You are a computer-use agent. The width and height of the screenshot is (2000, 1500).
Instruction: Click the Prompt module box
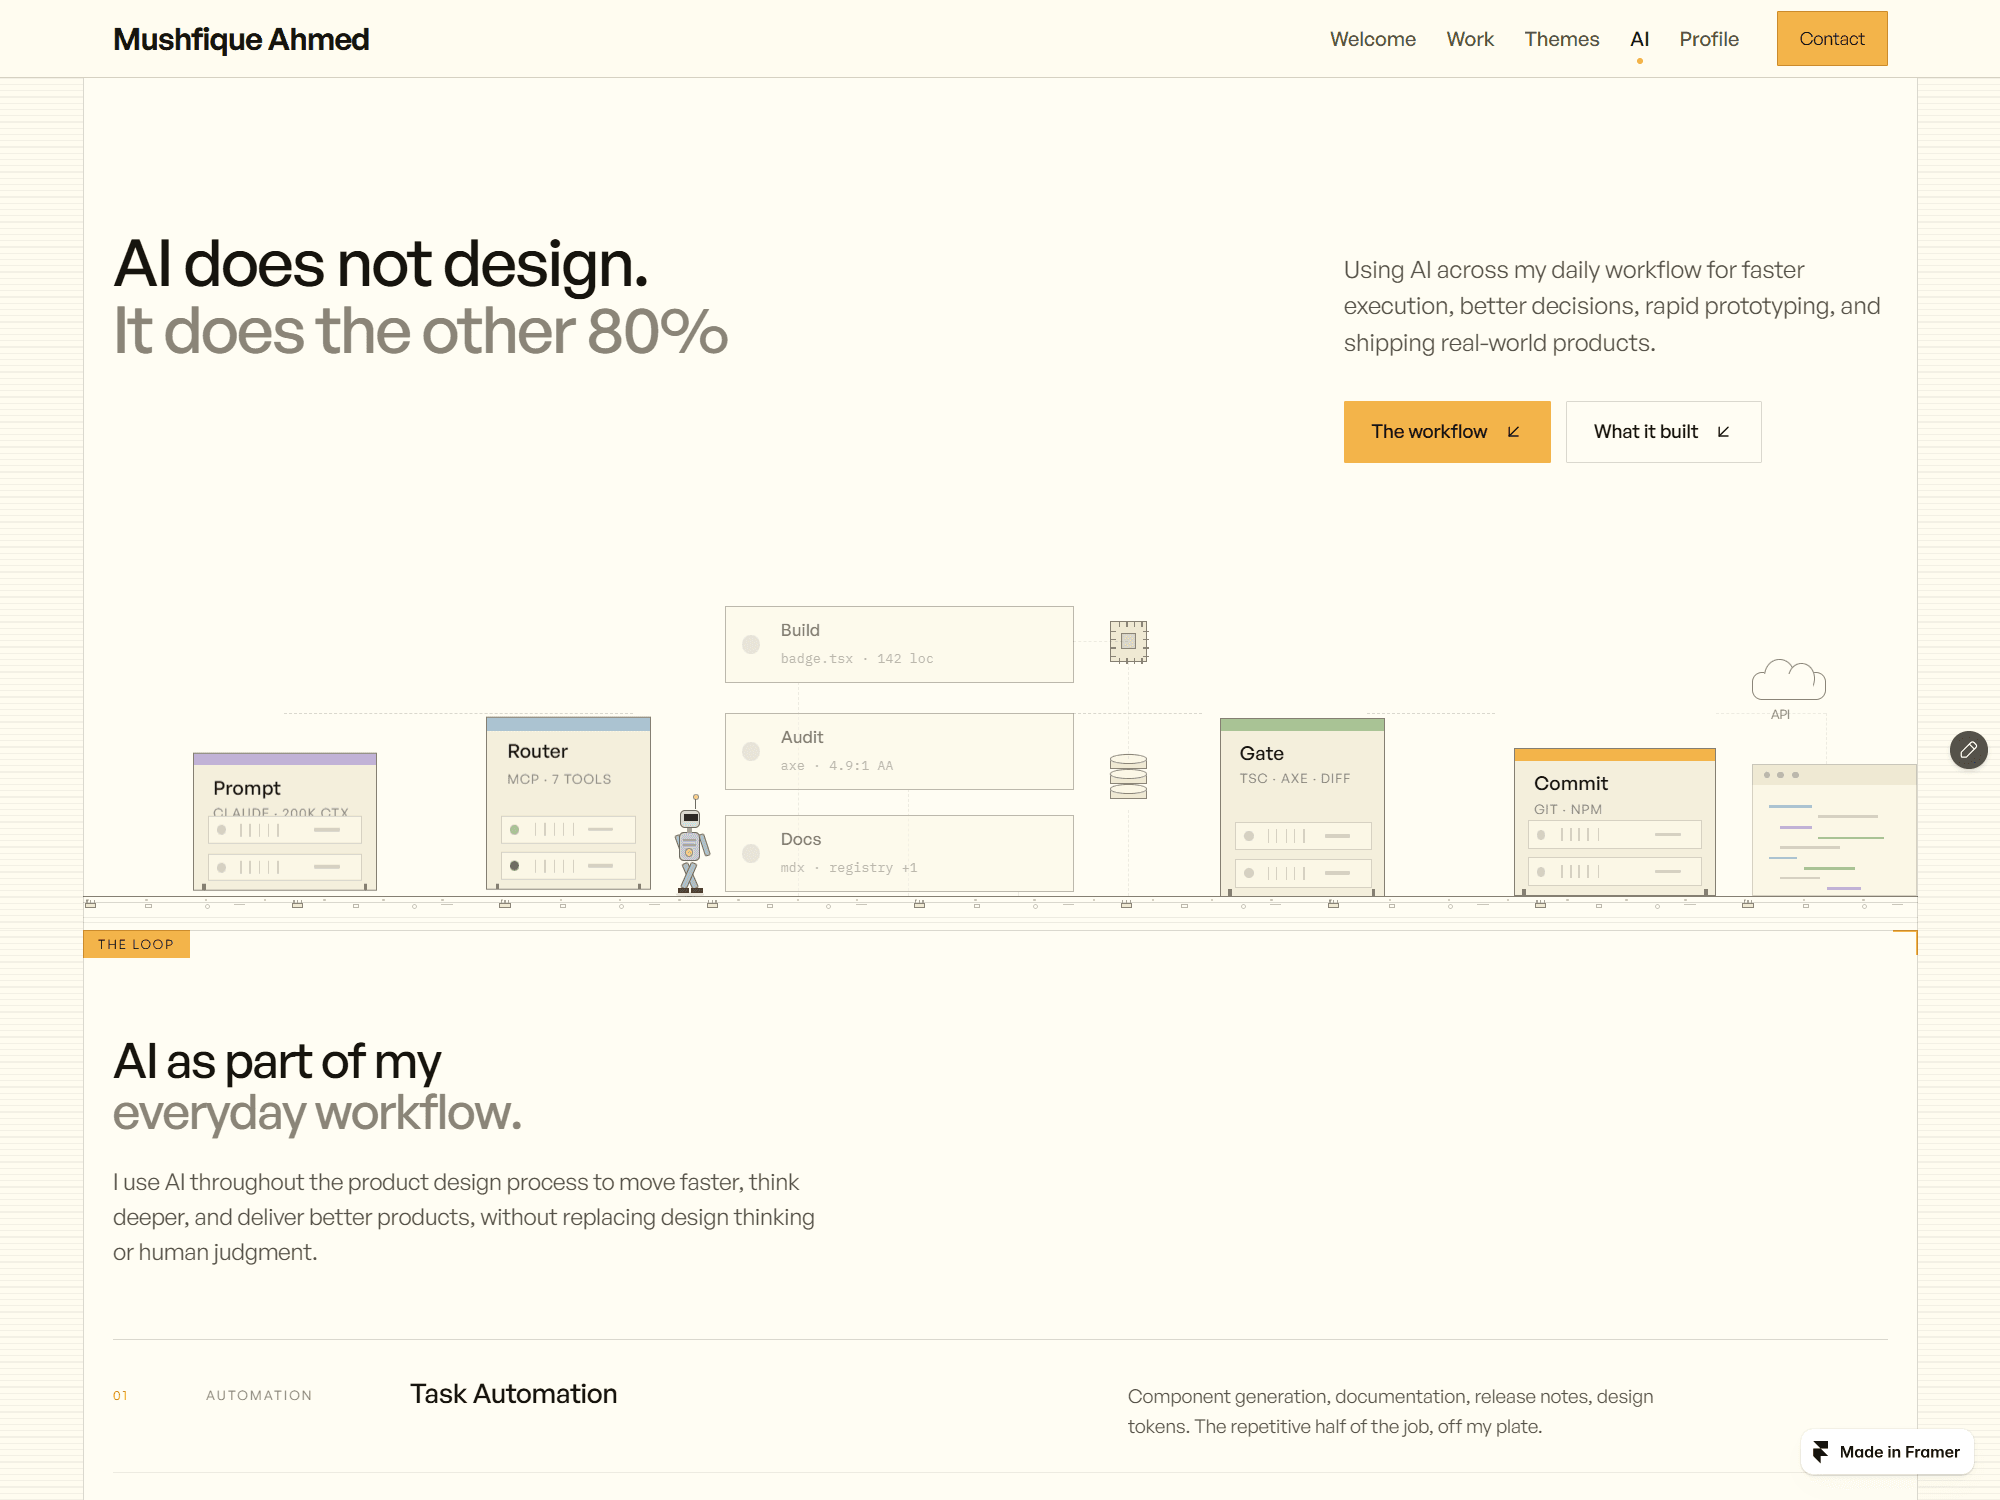(x=285, y=822)
